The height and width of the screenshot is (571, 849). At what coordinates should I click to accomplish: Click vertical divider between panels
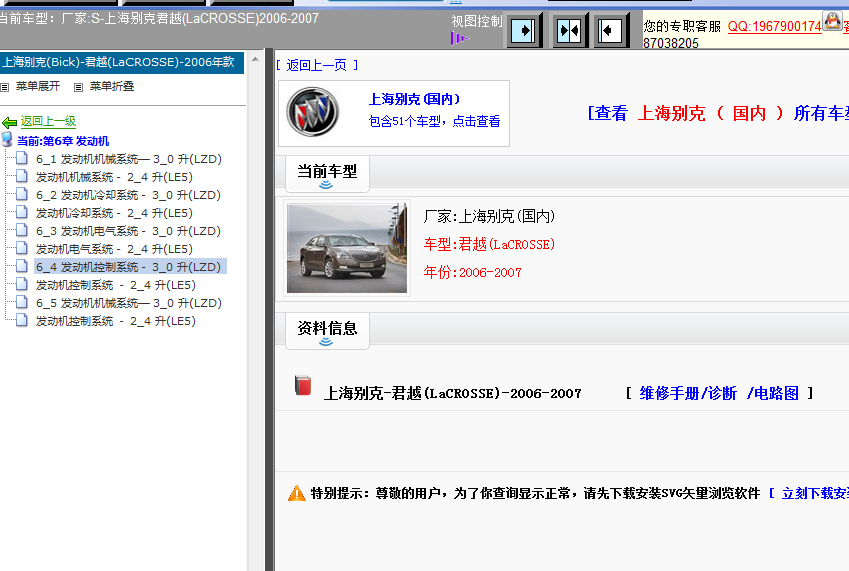coord(270,309)
